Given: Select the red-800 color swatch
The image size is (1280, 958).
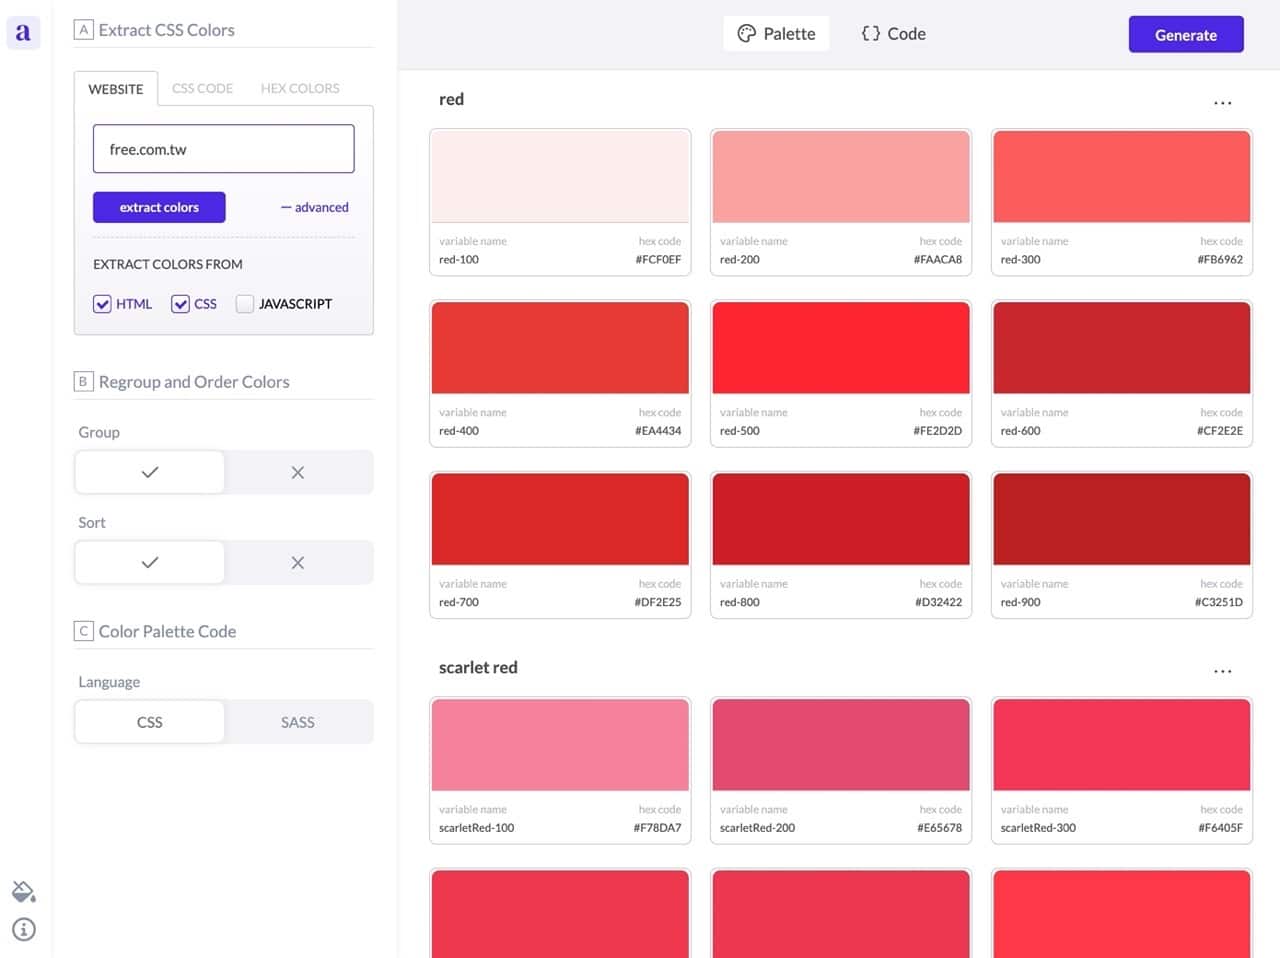Looking at the screenshot, I should 841,519.
